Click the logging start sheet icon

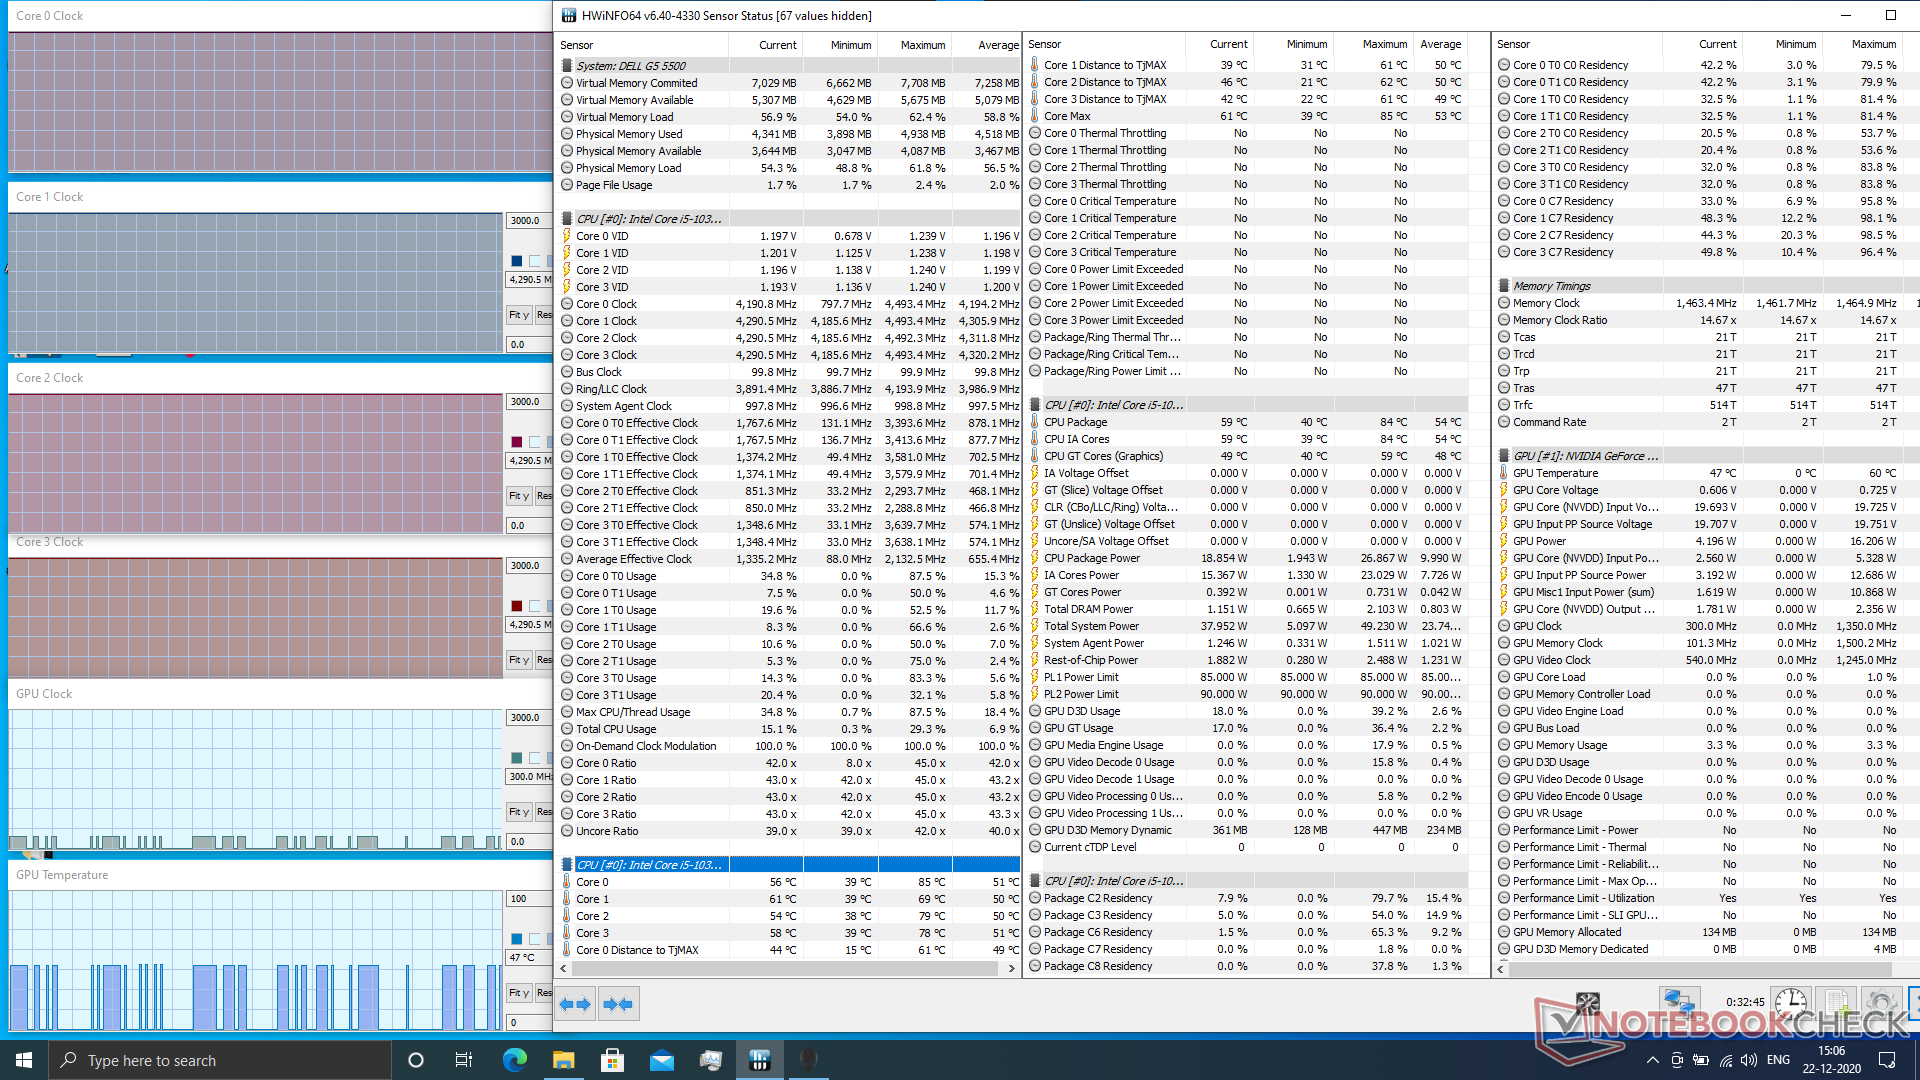1836,1004
